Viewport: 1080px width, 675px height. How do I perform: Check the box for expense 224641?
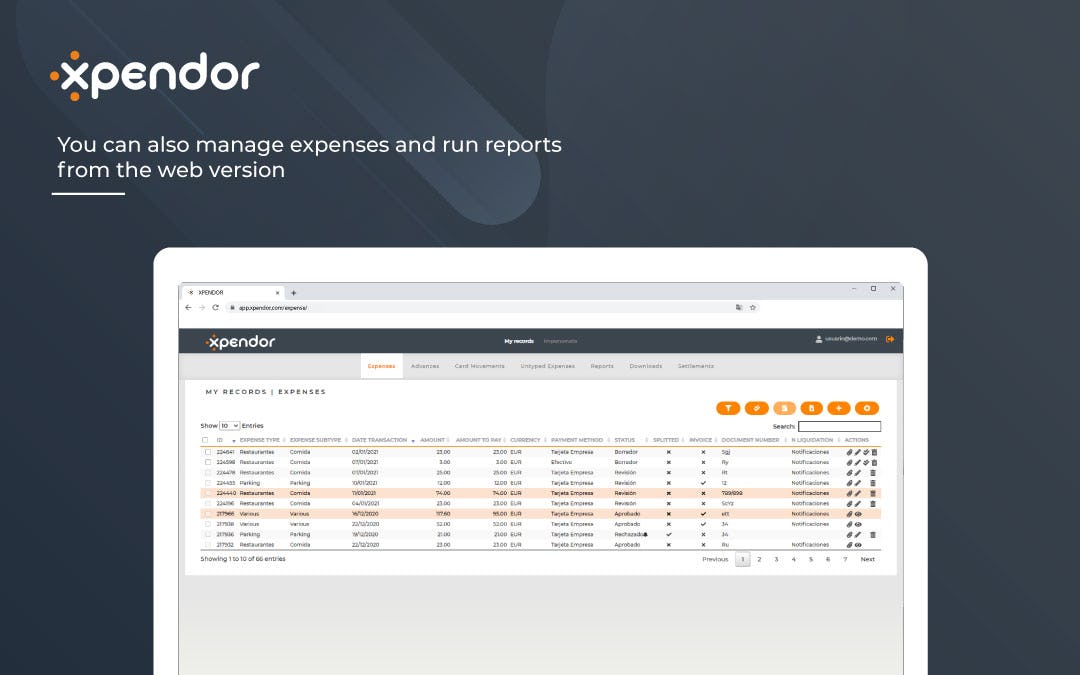pos(208,453)
